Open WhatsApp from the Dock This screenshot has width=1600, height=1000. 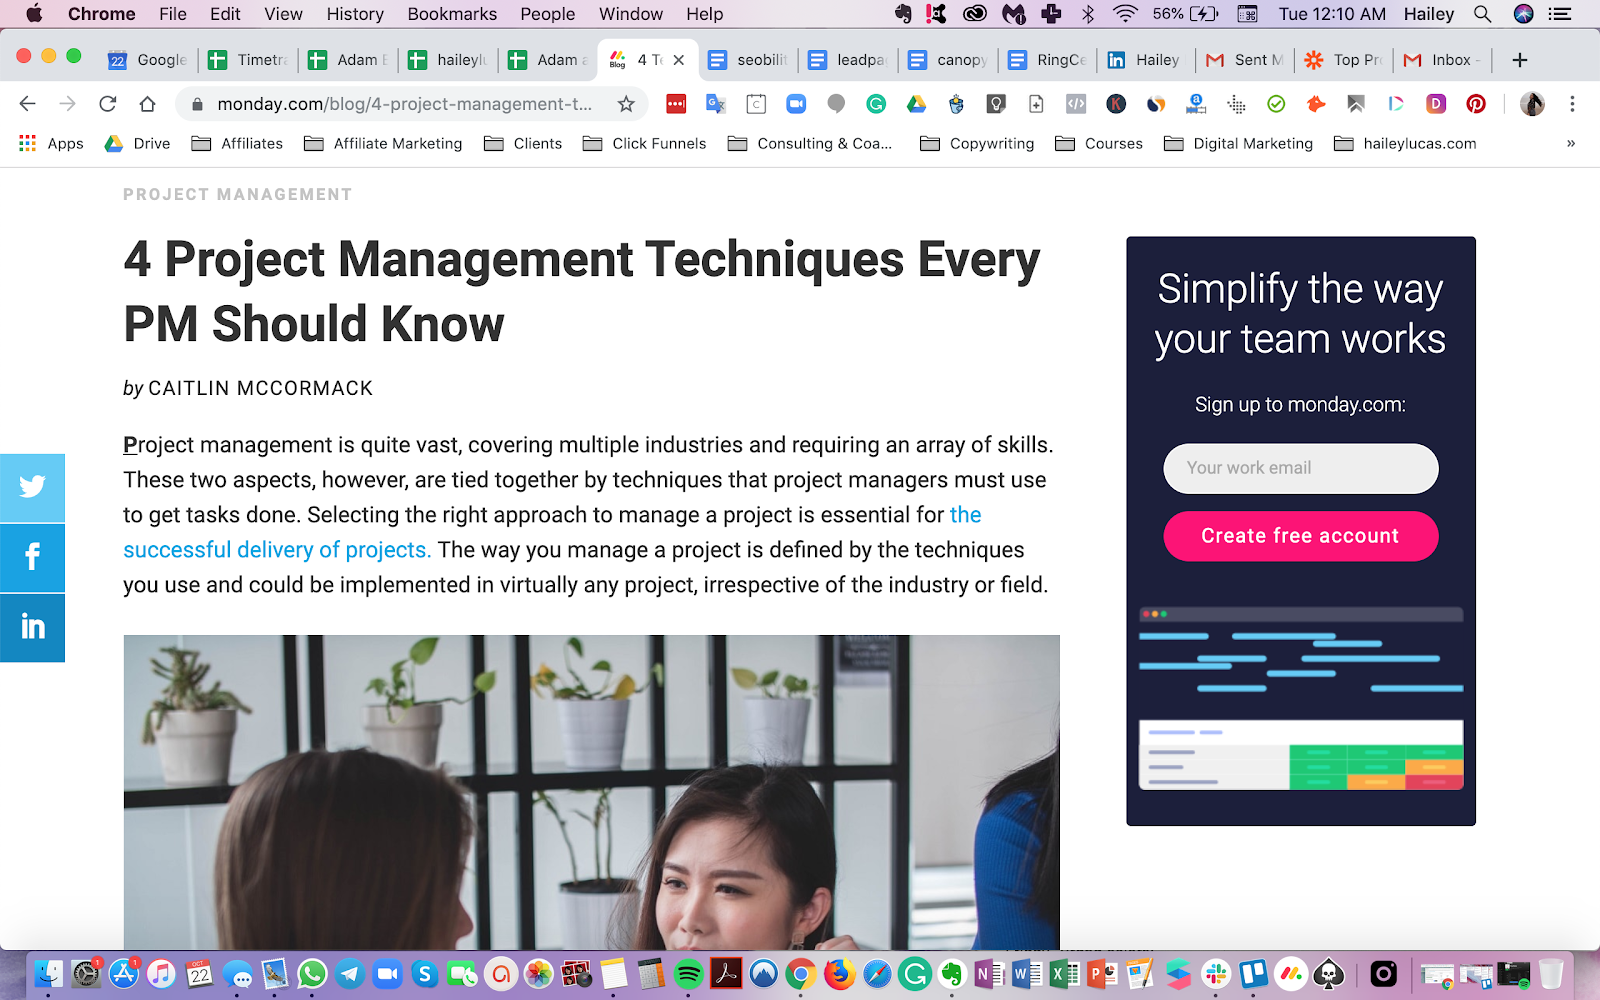click(312, 973)
